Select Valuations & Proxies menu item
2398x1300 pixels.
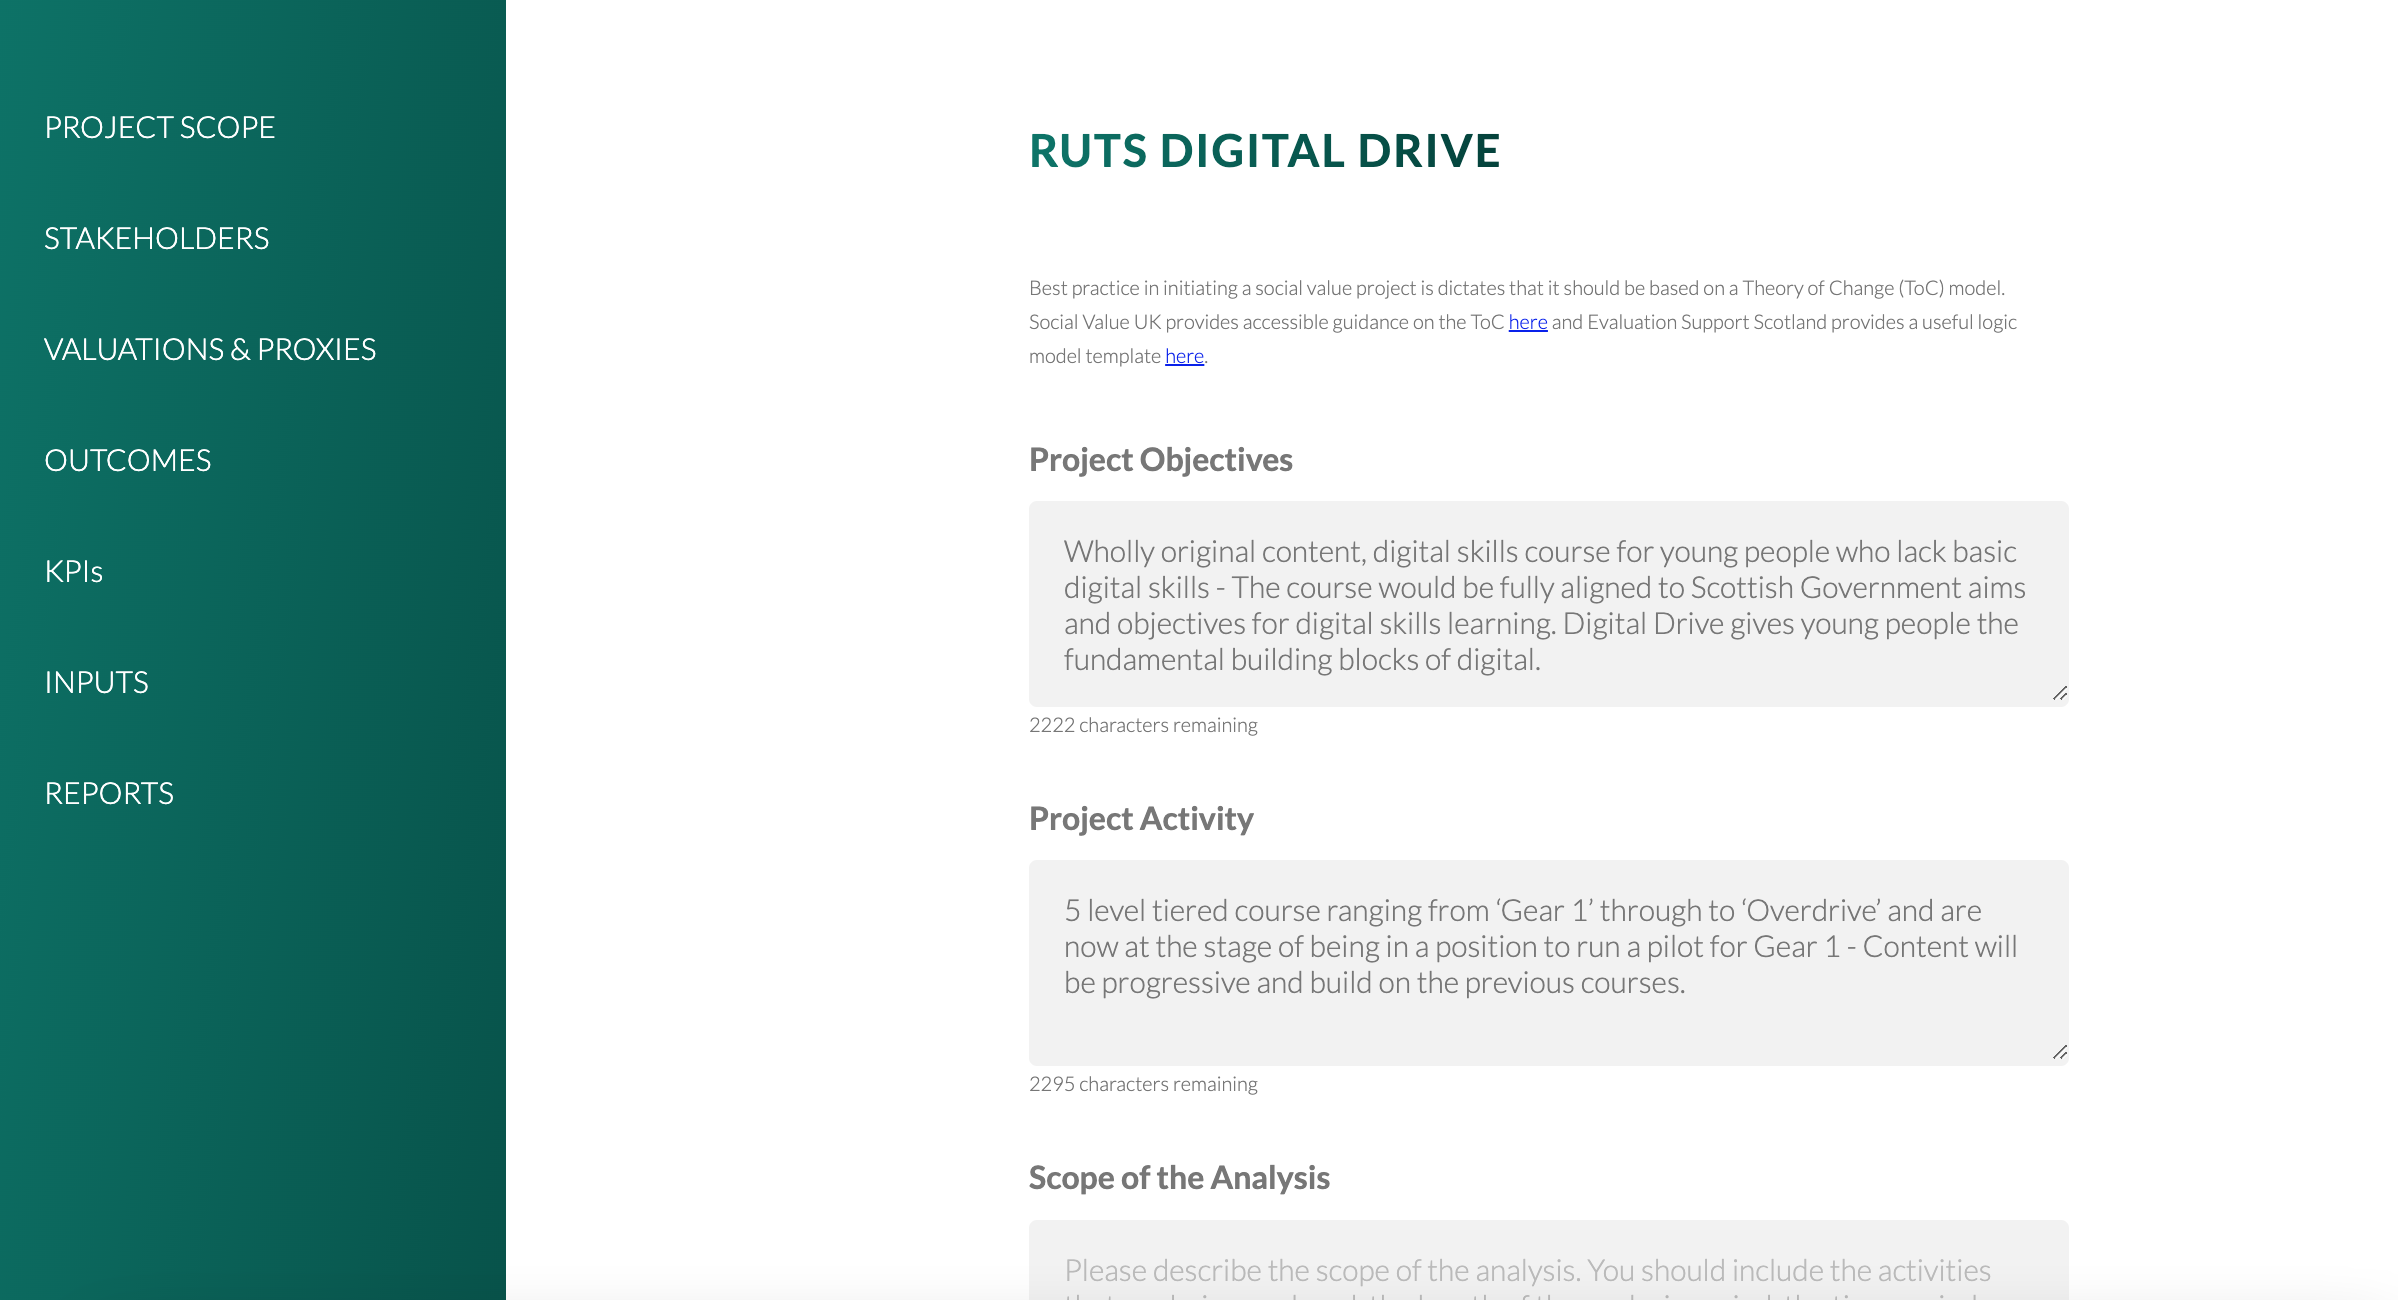[x=210, y=349]
